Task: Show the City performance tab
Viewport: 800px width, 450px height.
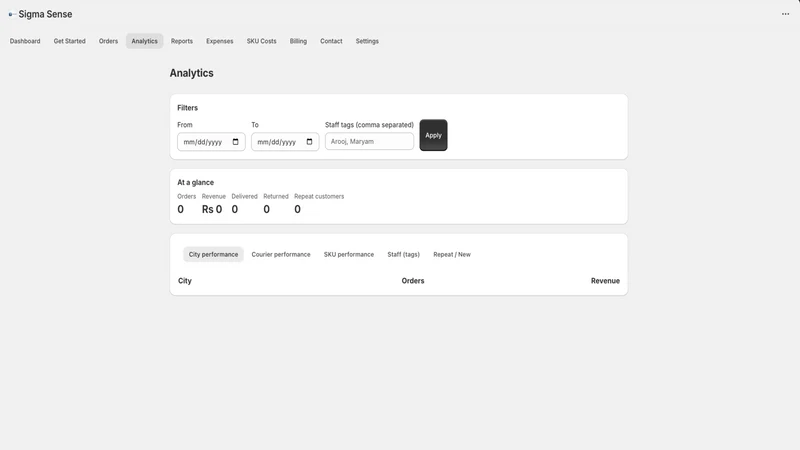Action: tap(213, 254)
